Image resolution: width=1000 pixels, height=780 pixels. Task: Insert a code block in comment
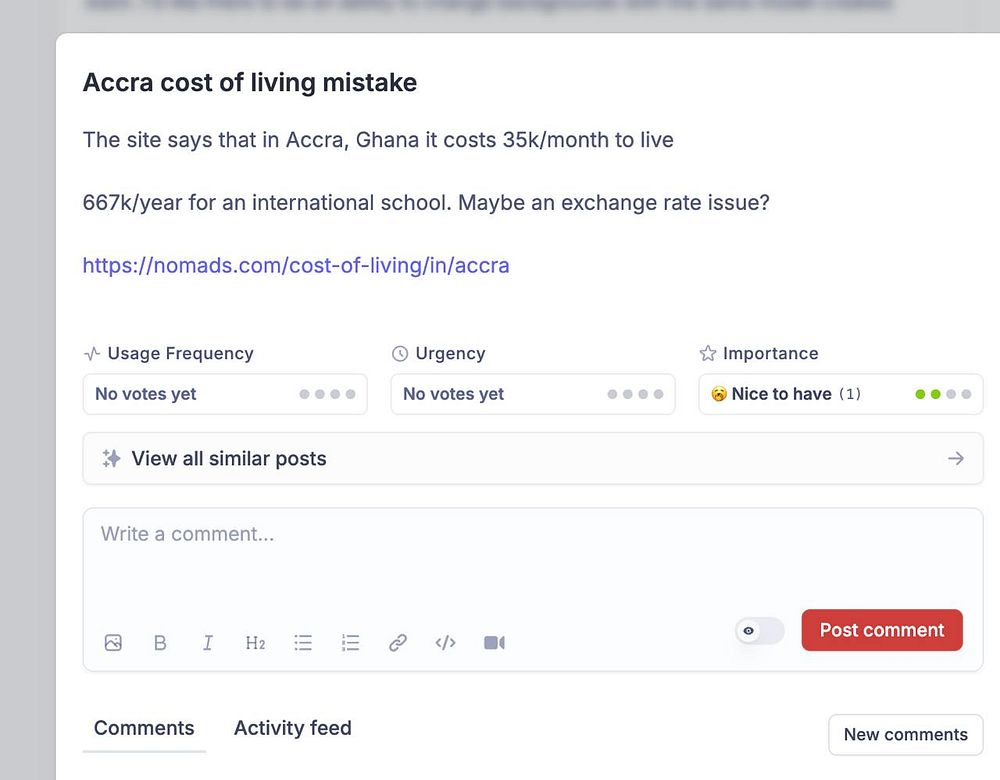(x=446, y=643)
